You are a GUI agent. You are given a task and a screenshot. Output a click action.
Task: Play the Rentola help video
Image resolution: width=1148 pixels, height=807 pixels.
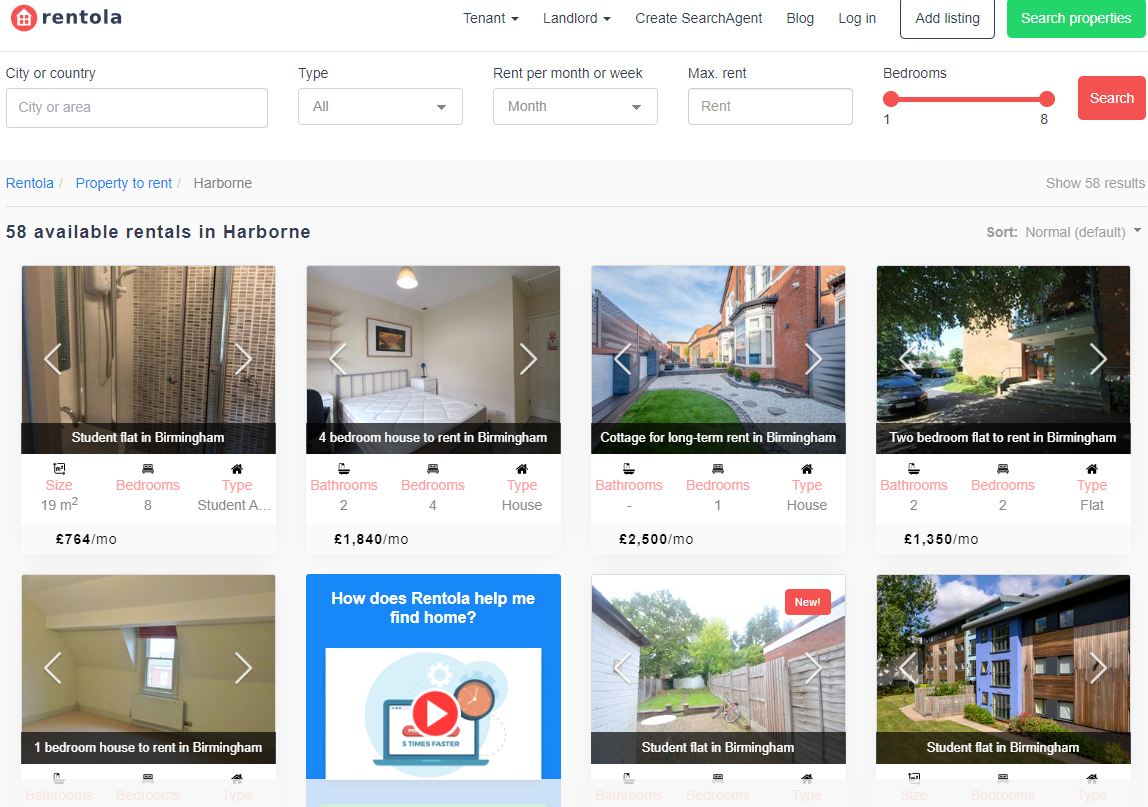[434, 714]
